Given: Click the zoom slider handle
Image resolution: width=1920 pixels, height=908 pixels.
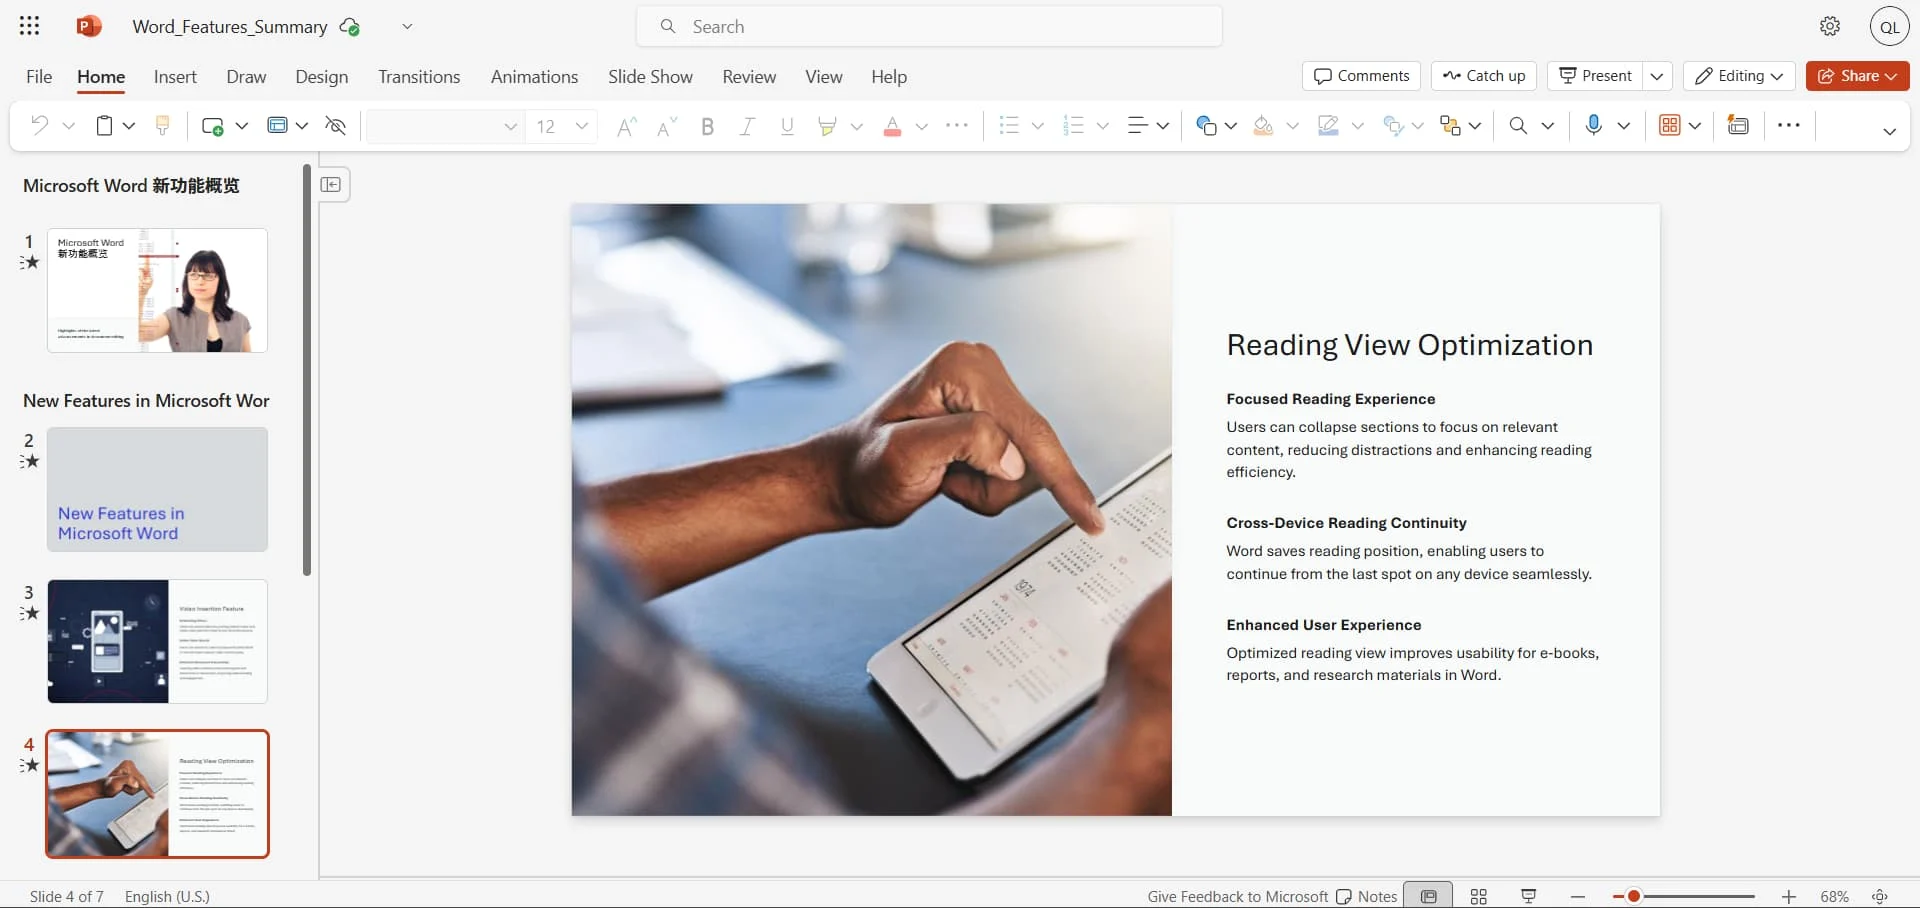Looking at the screenshot, I should pos(1633,896).
